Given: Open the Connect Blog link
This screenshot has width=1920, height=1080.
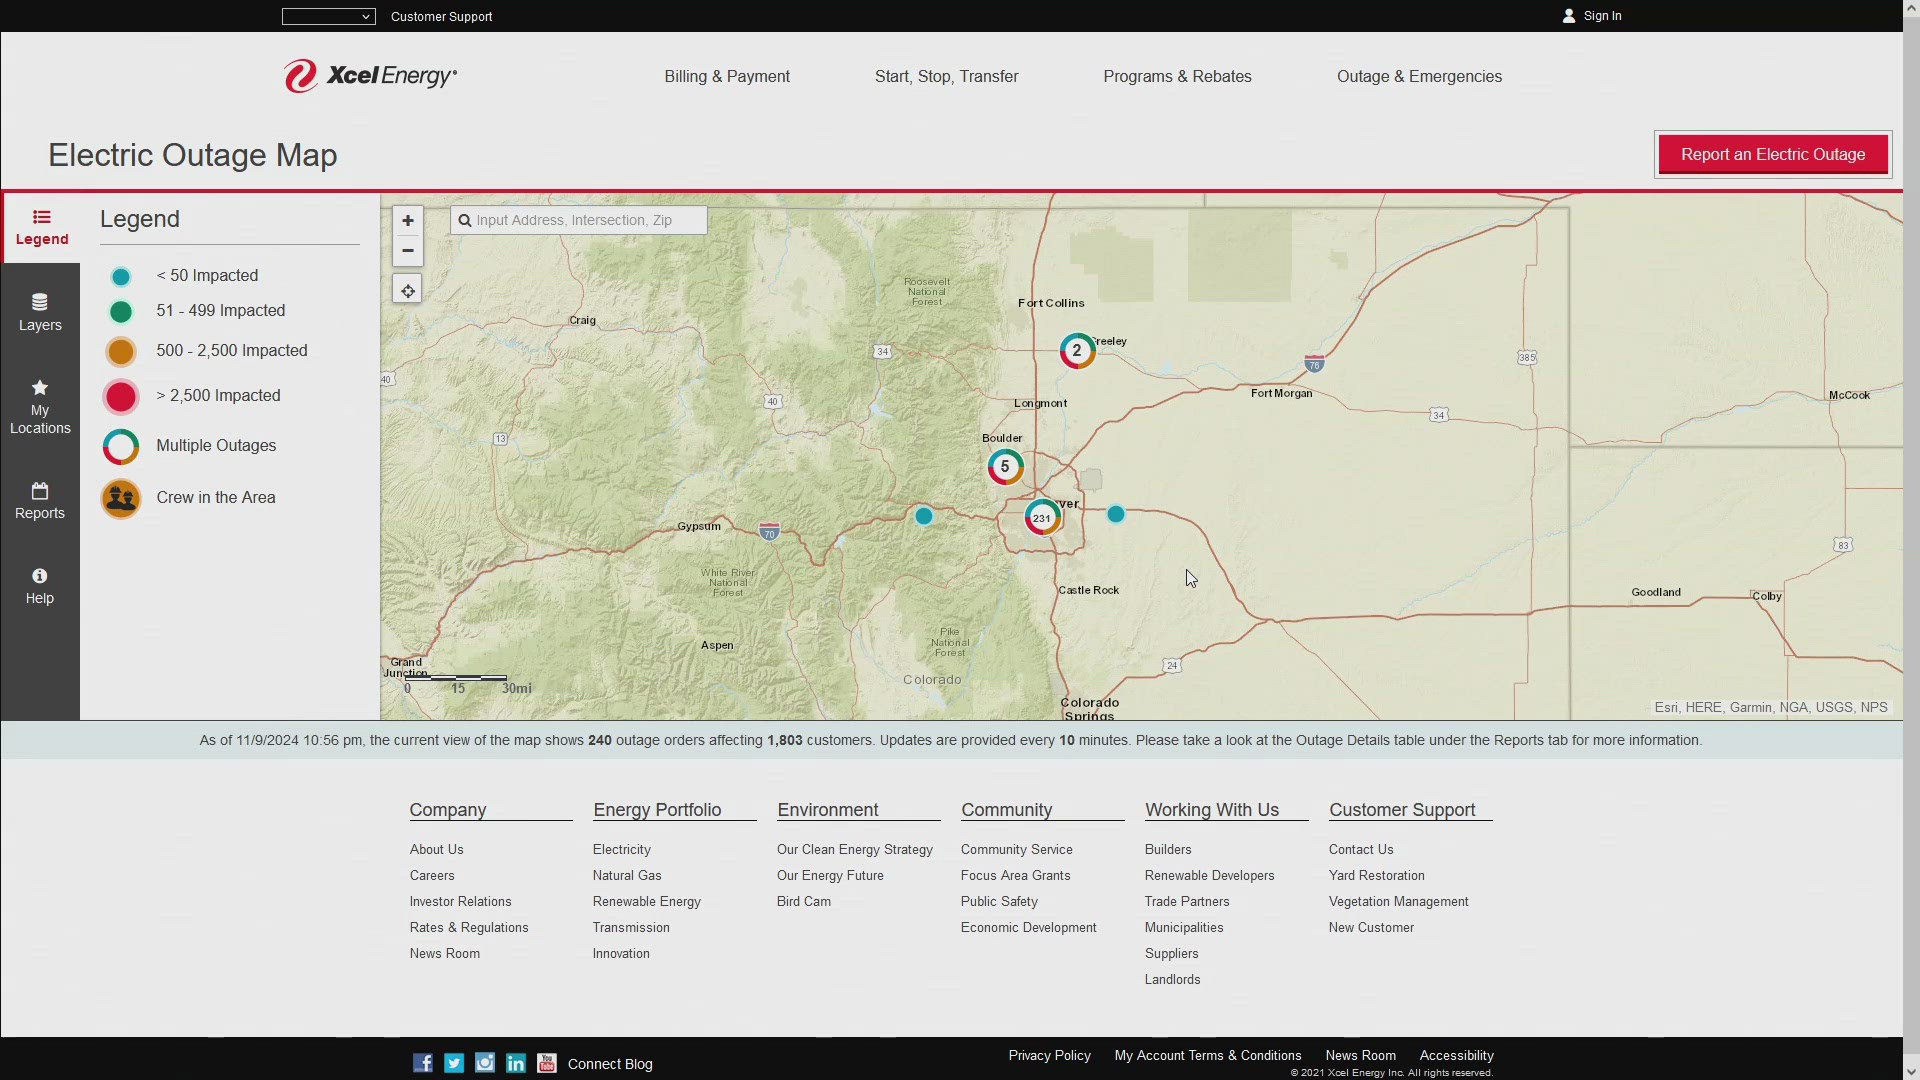Looking at the screenshot, I should [x=610, y=1064].
